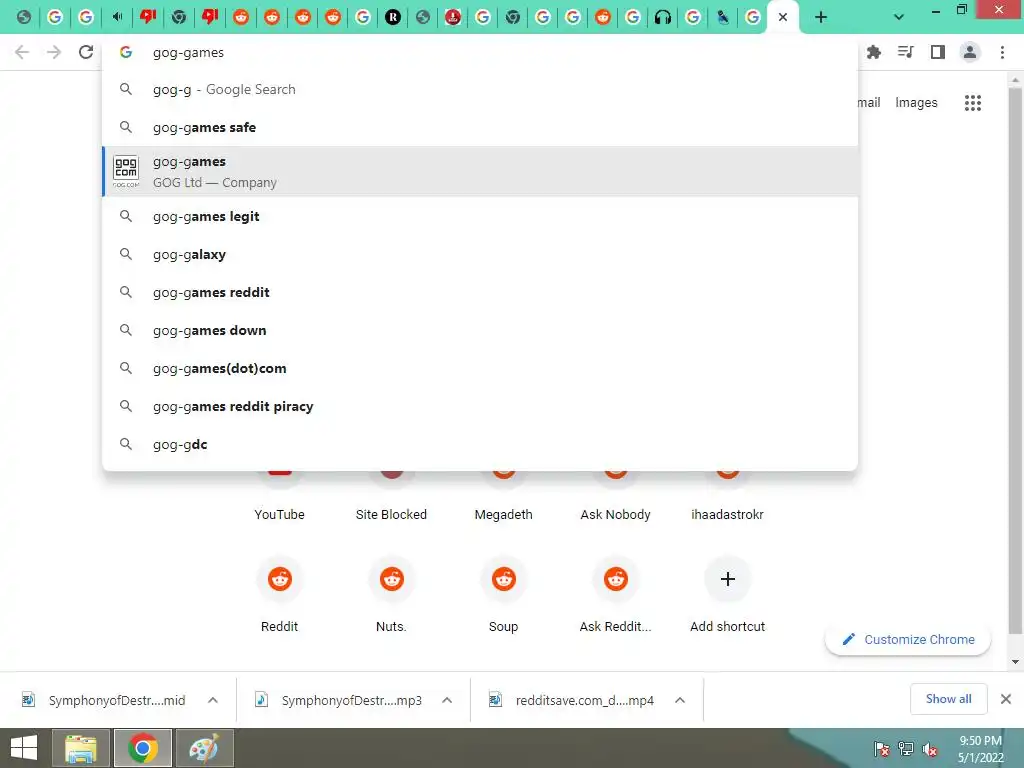Click the Add shortcut plus icon

pyautogui.click(x=728, y=579)
